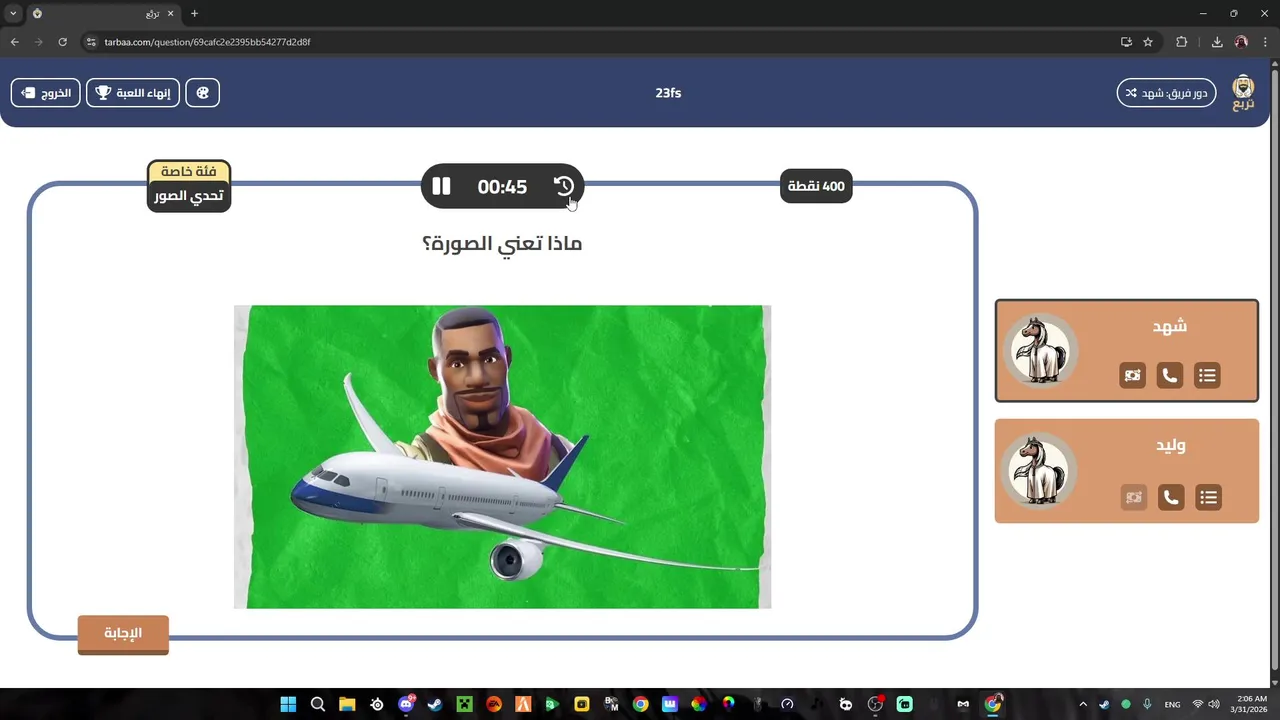This screenshot has width=1280, height=720.
Task: Click the team name شهد
Action: [x=1169, y=326]
